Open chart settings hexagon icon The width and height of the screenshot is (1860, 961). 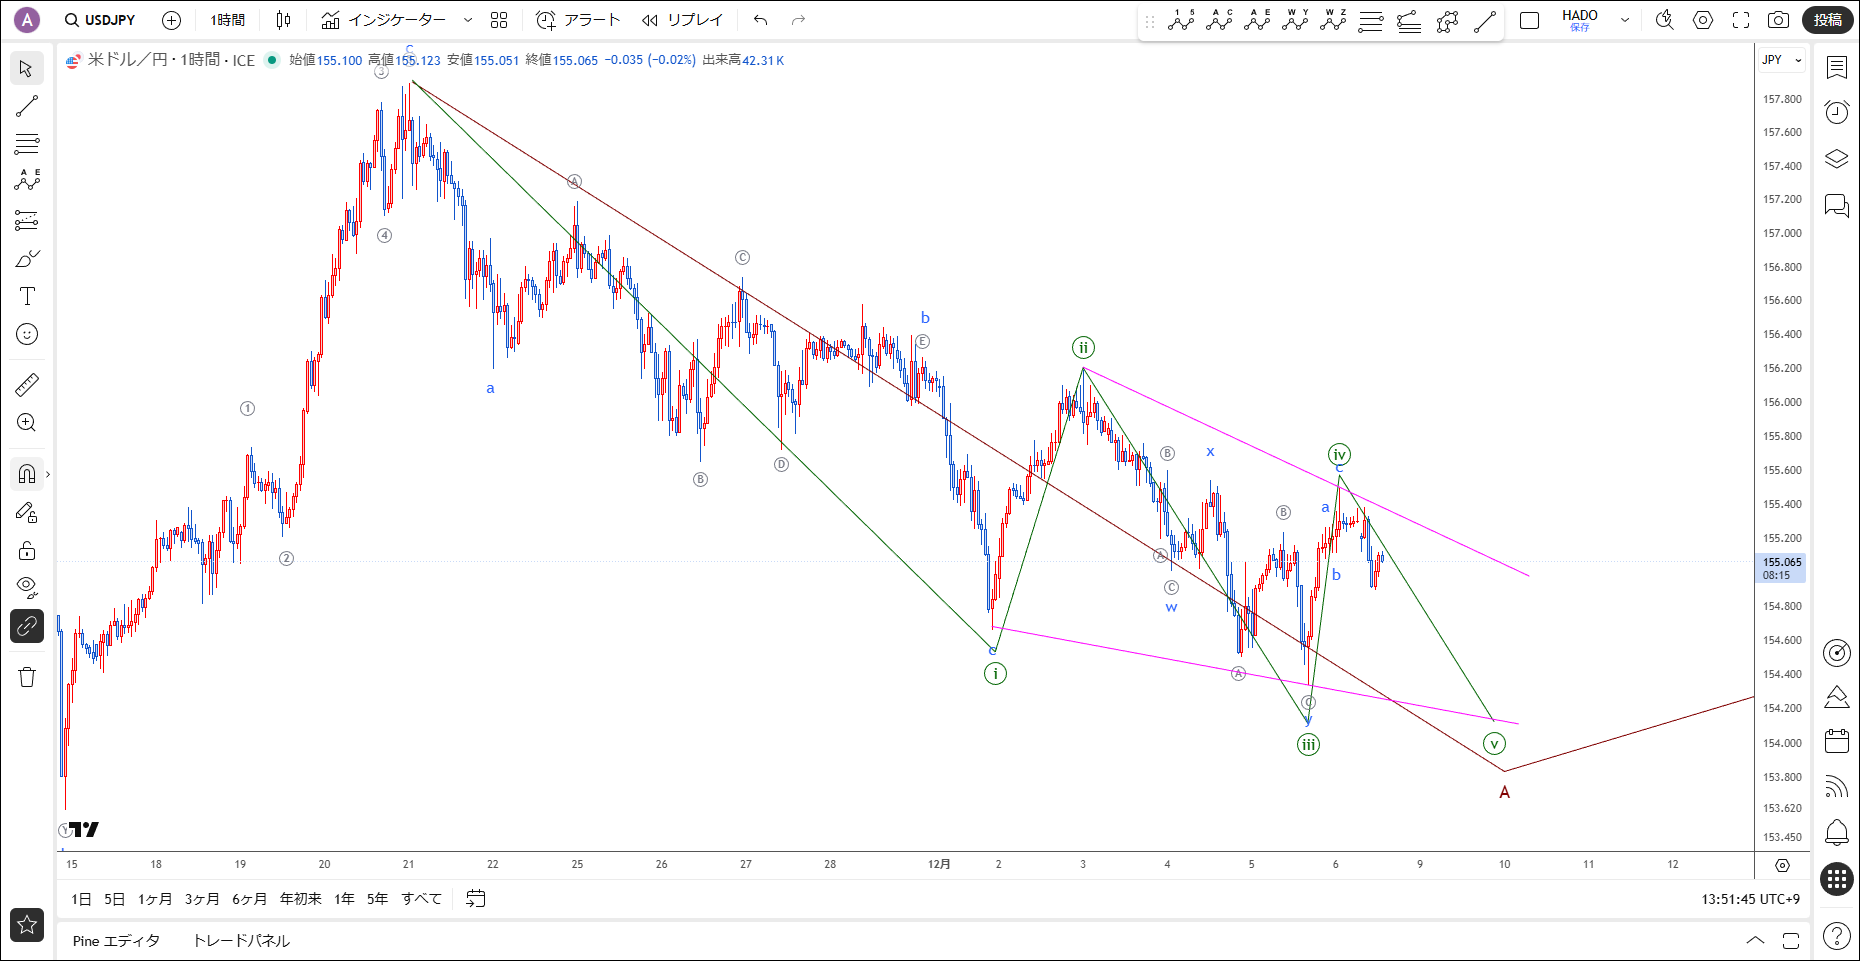point(1703,20)
